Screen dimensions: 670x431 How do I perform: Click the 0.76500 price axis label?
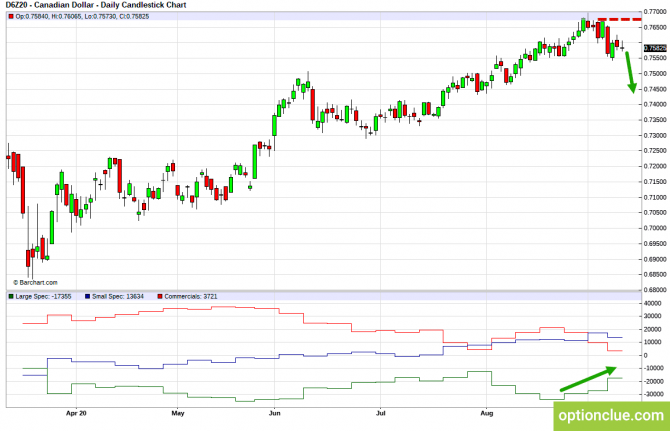coord(655,27)
